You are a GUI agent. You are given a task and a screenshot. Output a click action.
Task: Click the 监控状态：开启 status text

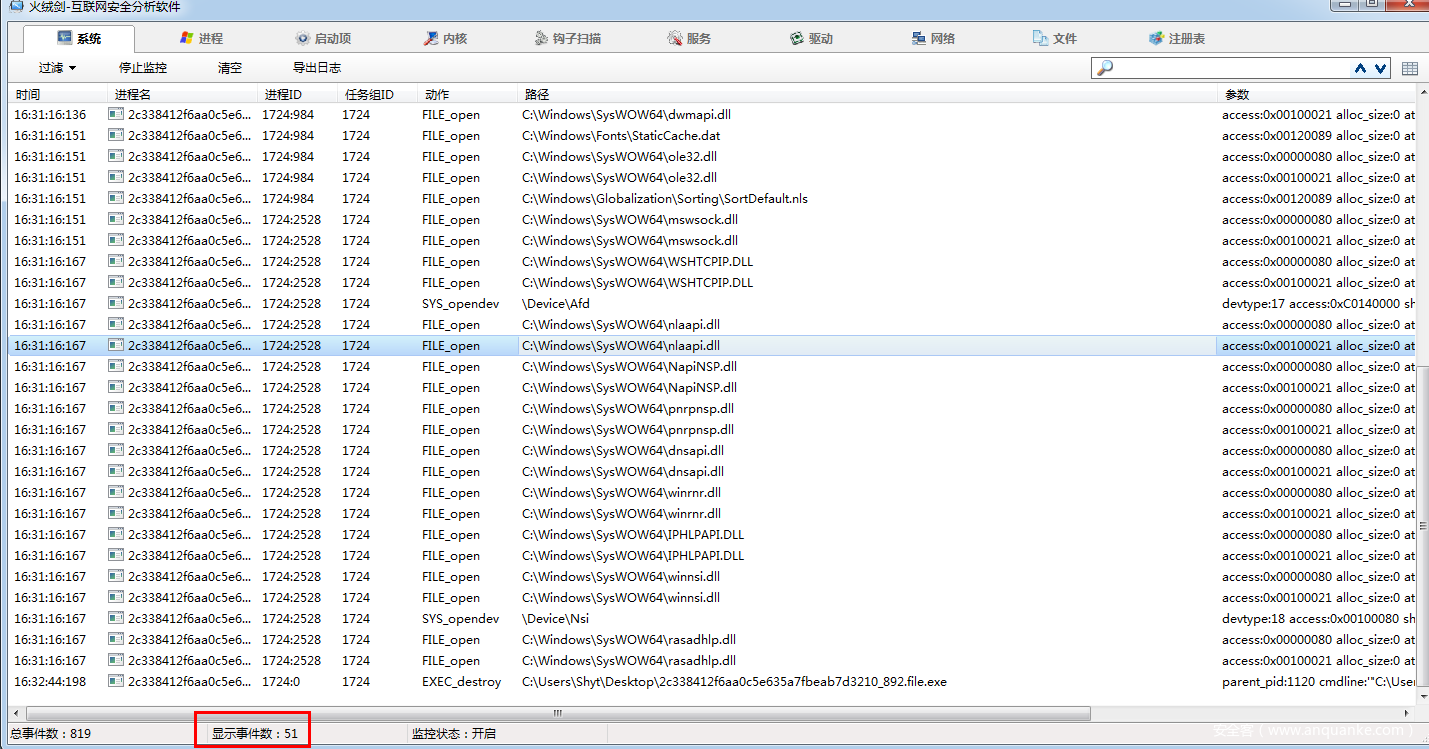454,734
